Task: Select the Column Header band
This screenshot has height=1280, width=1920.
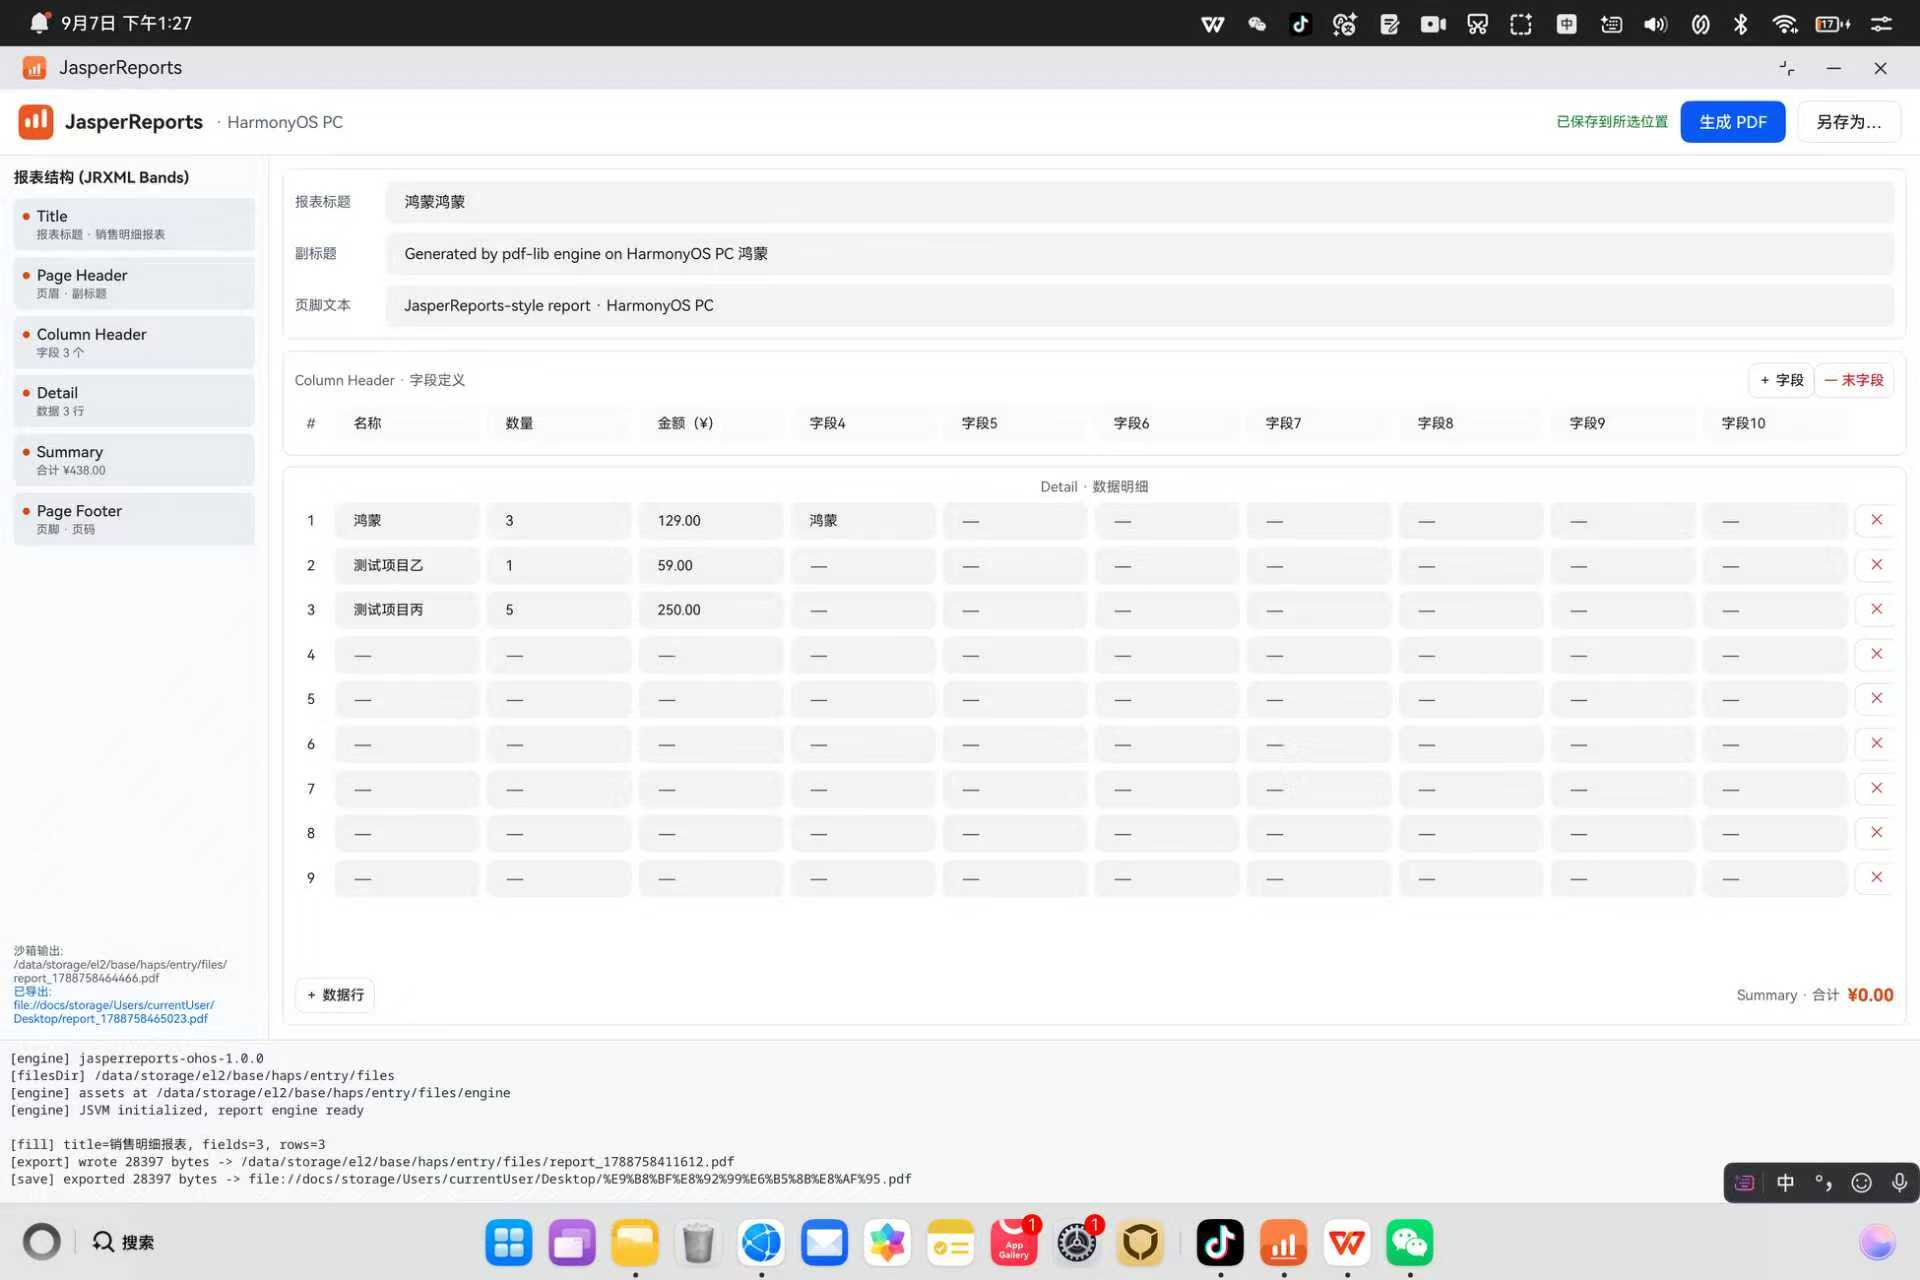Action: (x=134, y=342)
